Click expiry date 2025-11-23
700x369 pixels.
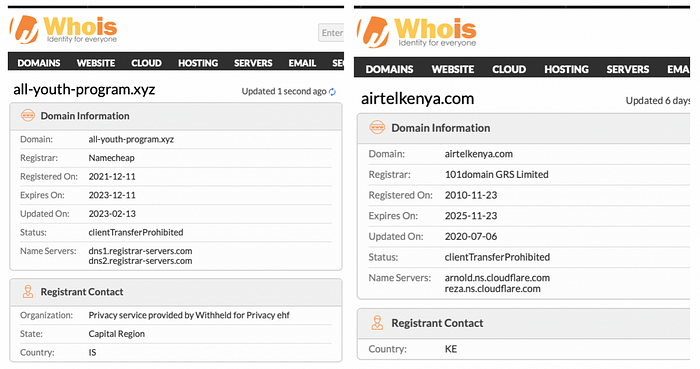(x=471, y=216)
